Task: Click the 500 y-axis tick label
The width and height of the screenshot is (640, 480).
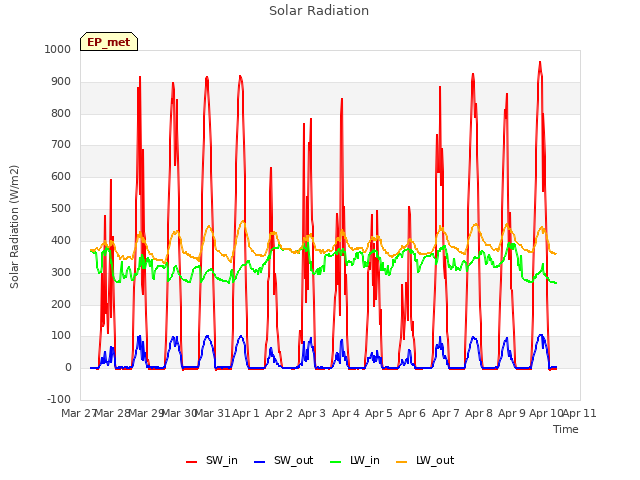Action: pos(61,209)
